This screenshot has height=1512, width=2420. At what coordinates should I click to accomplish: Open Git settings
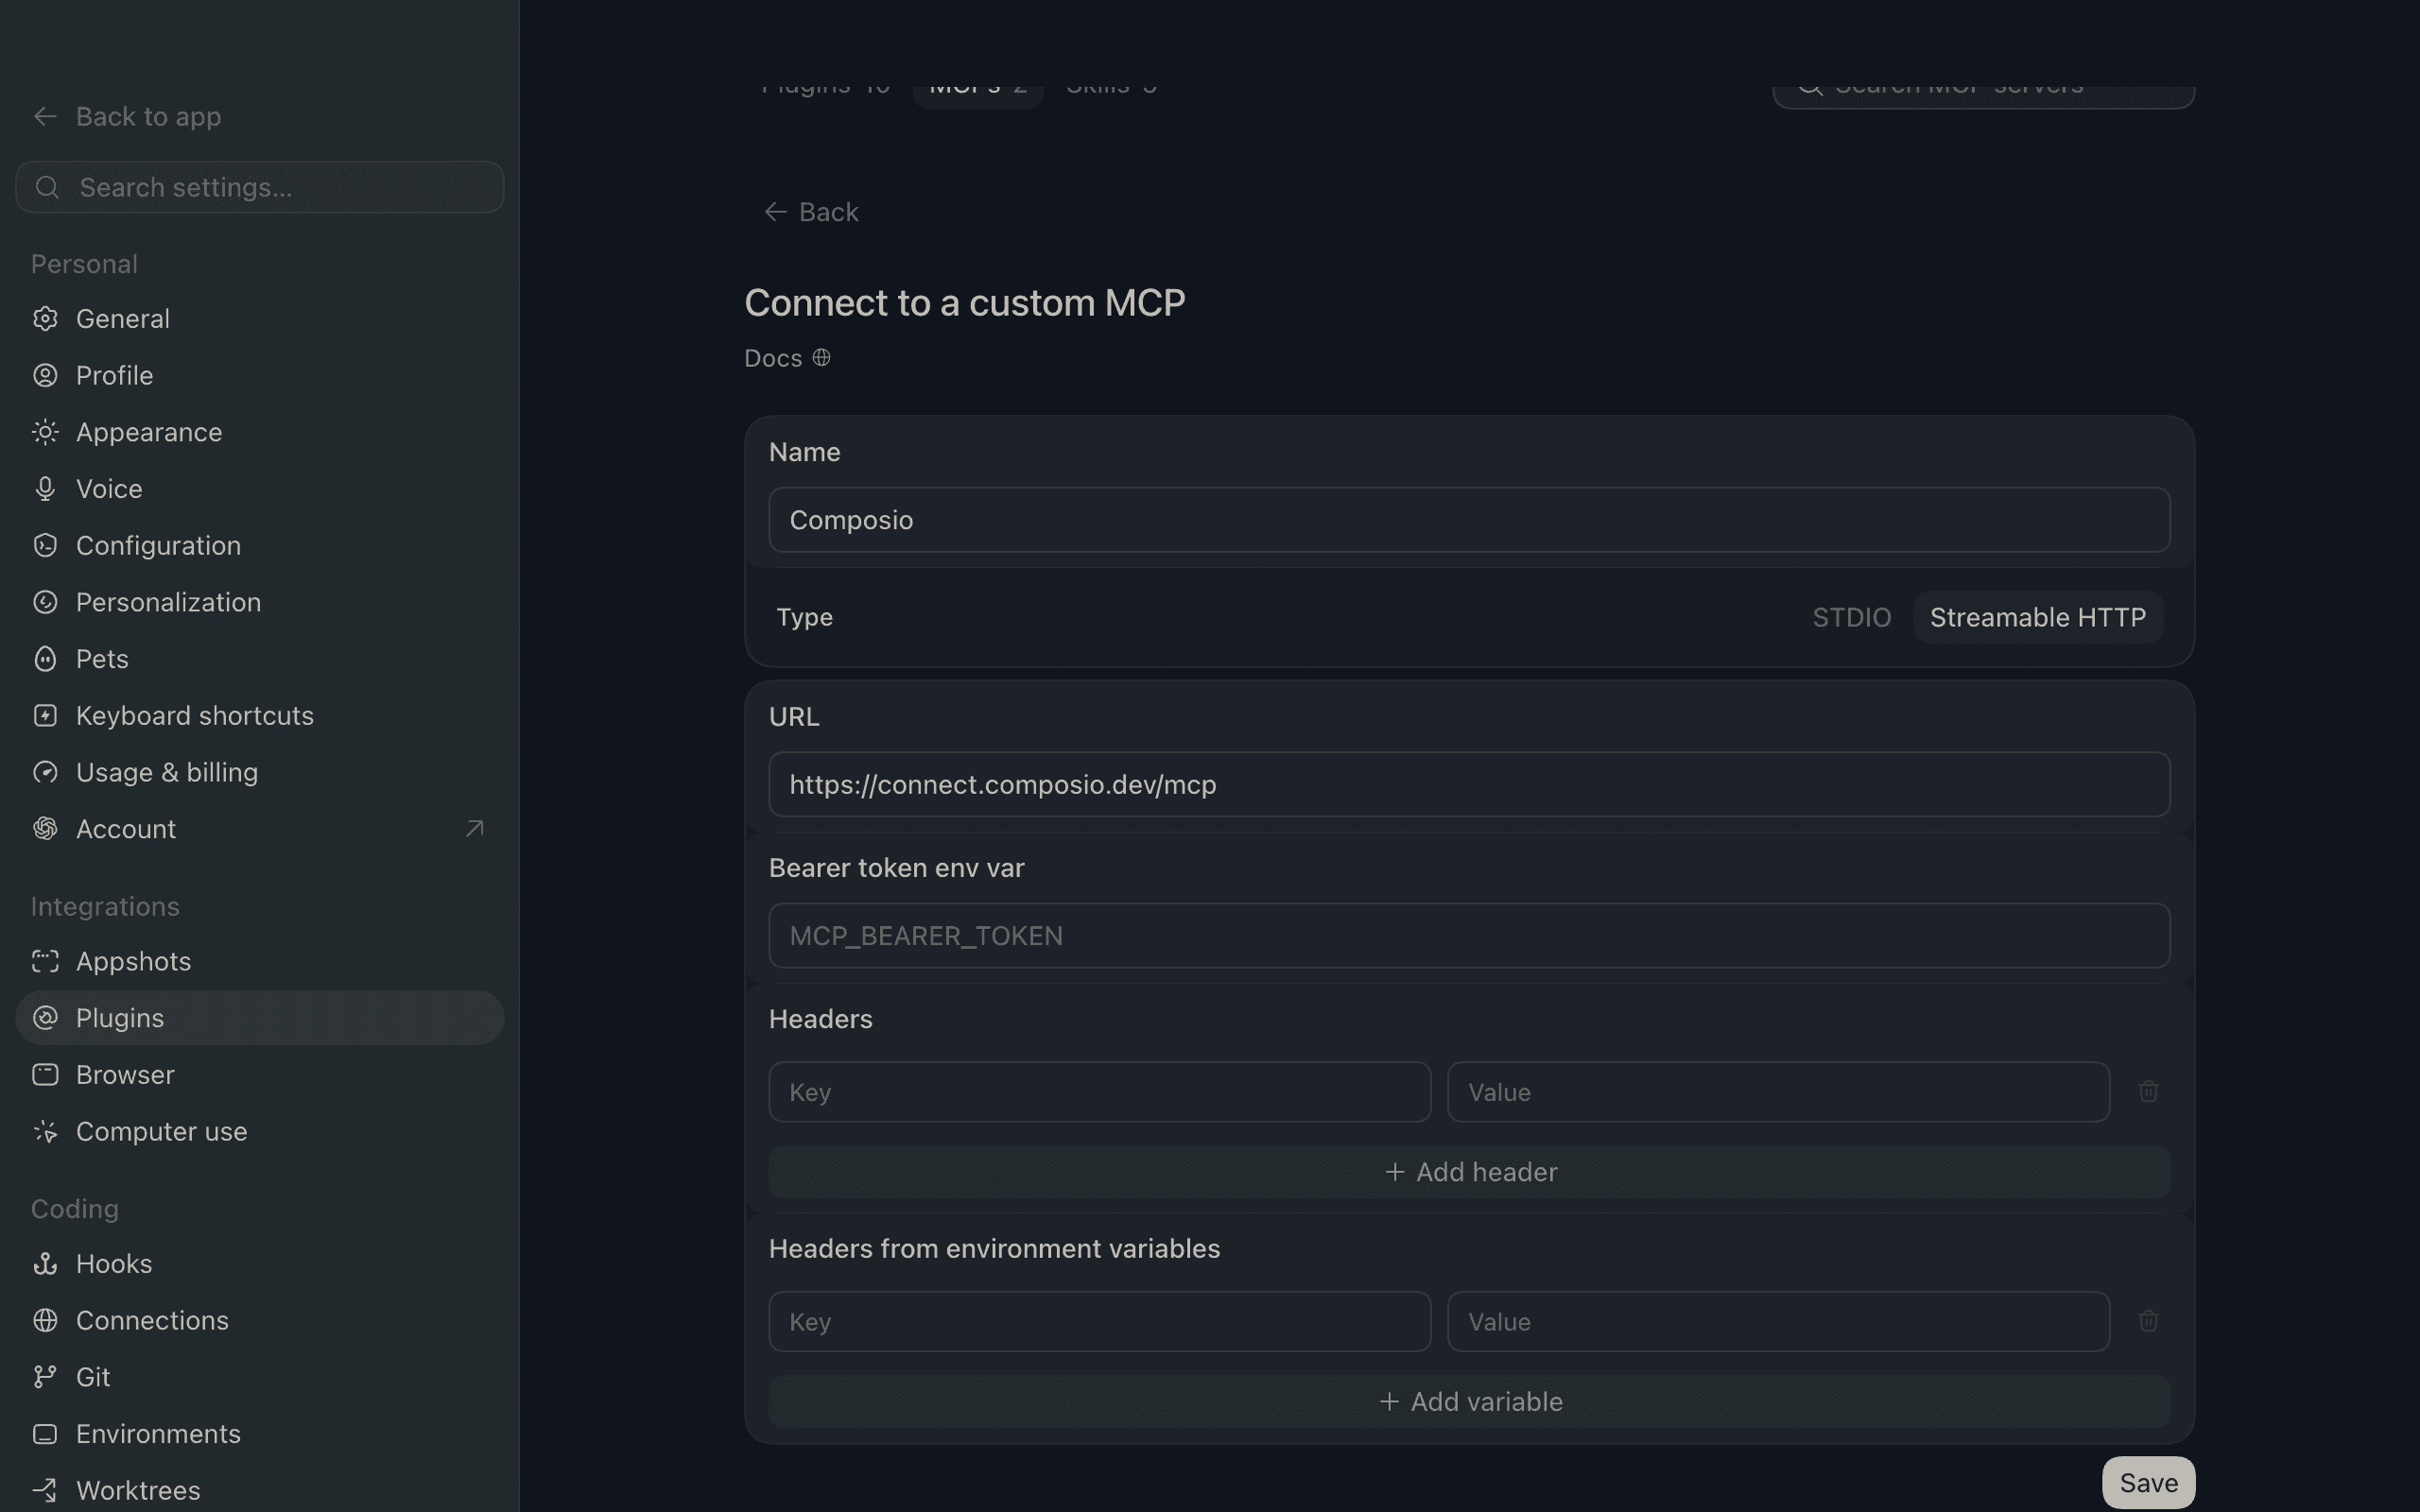click(x=259, y=1377)
